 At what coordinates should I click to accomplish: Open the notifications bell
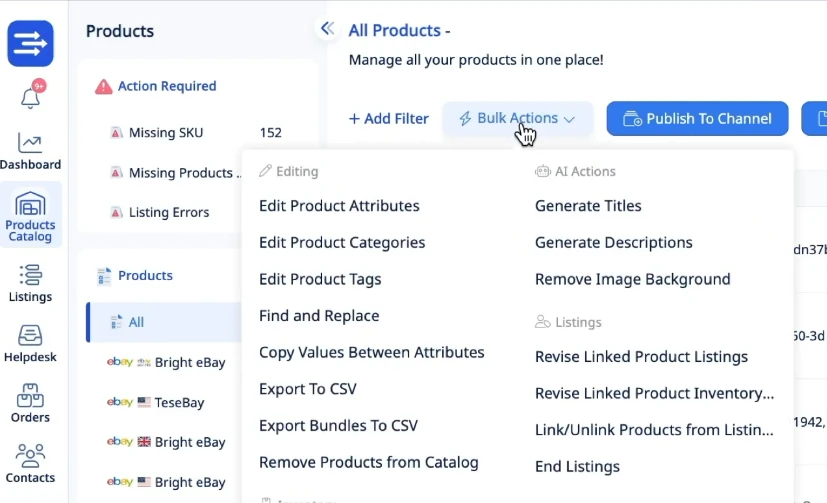pyautogui.click(x=31, y=97)
